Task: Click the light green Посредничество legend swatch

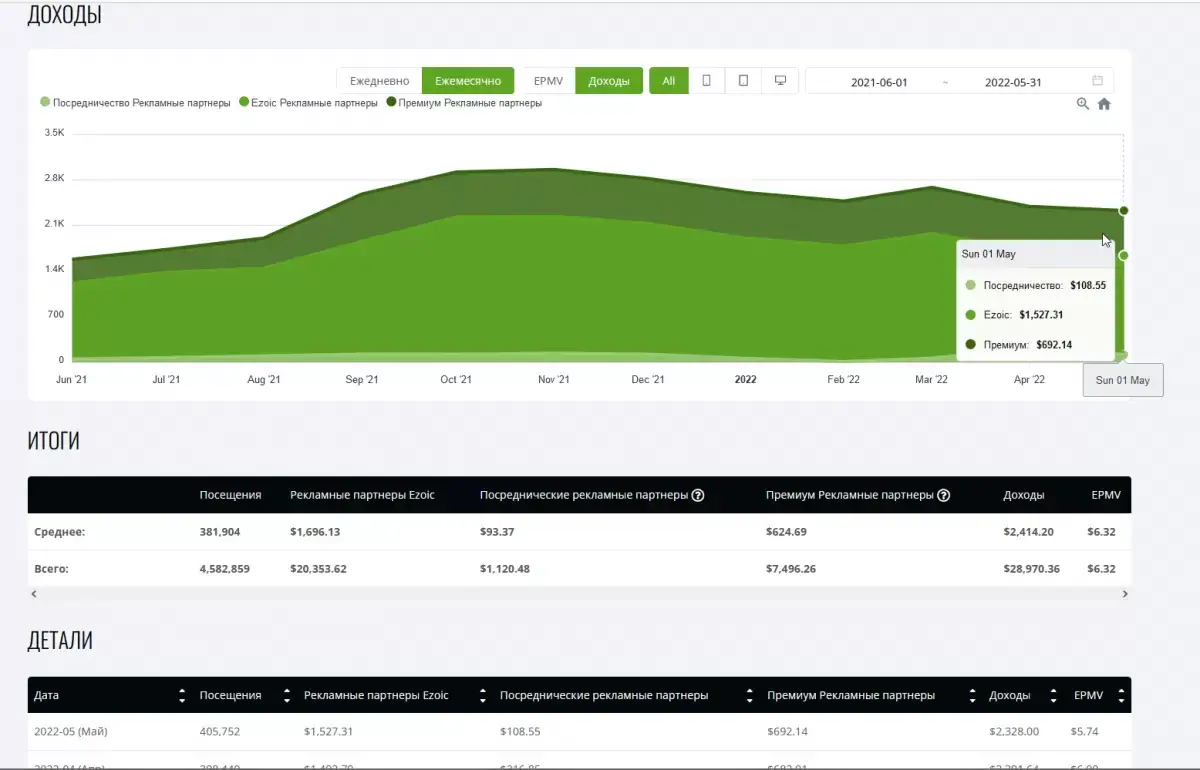Action: (45, 103)
